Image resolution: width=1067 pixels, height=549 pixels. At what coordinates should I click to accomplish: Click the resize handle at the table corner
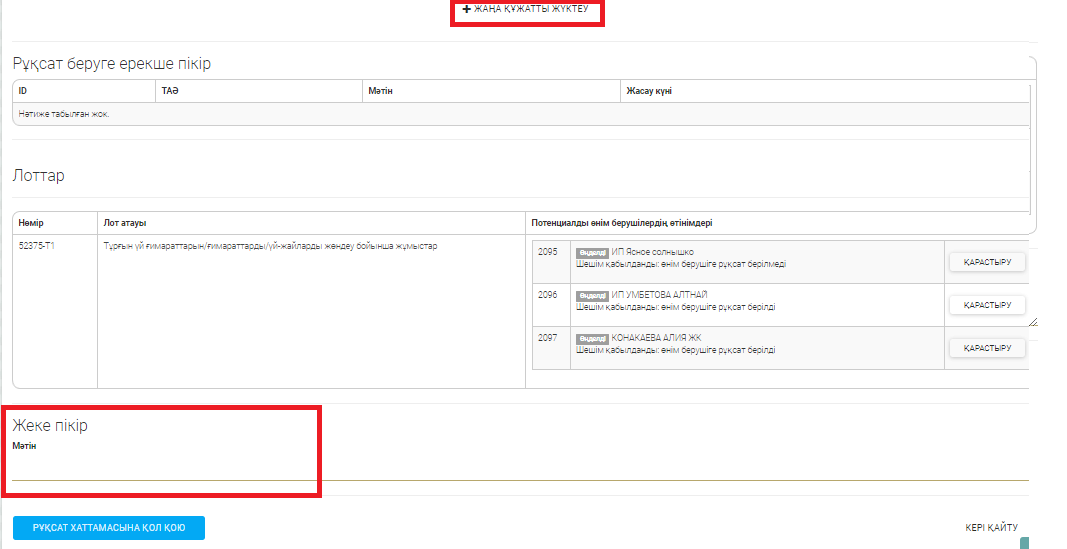coord(1032,321)
